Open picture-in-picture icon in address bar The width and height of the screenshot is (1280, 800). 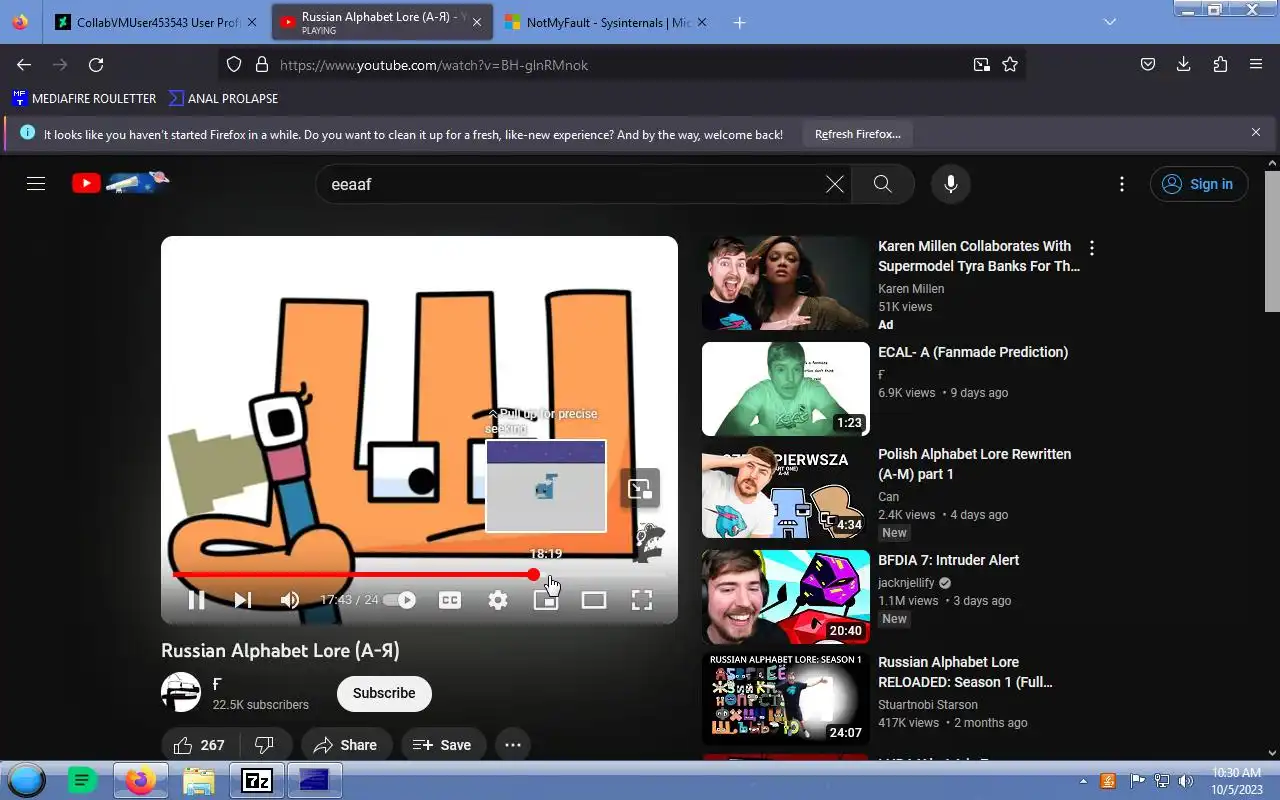(982, 64)
